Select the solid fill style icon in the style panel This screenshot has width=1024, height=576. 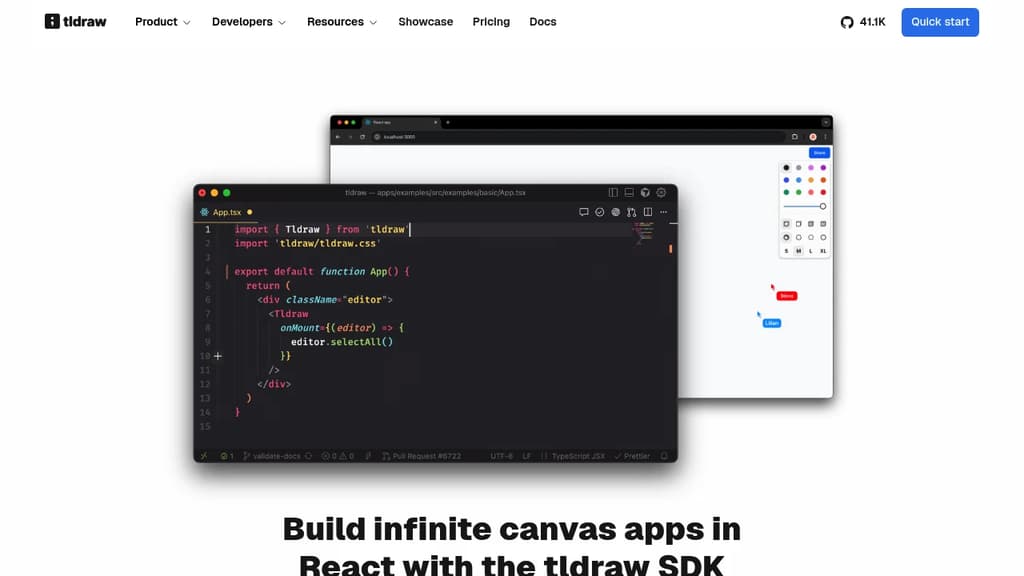coord(811,224)
